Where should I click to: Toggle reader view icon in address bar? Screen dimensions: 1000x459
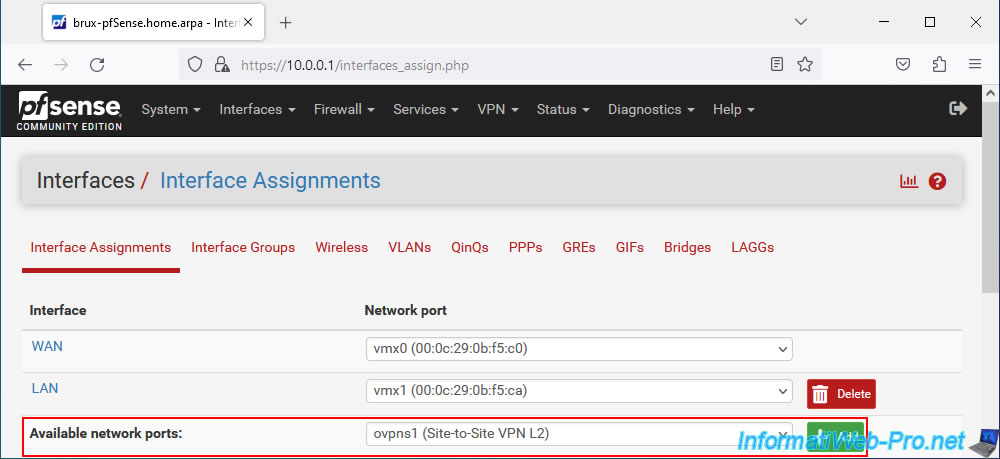pyautogui.click(x=777, y=64)
